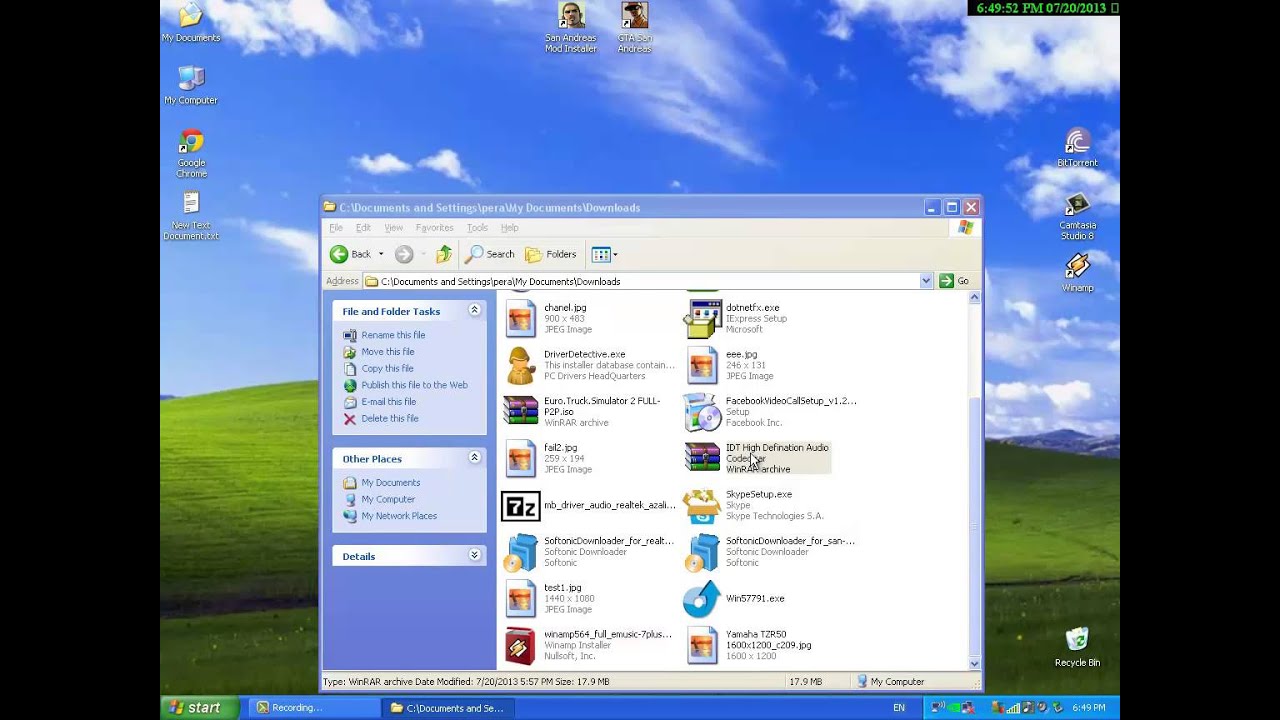Click the EN language indicator
1280x720 pixels.
899,708
